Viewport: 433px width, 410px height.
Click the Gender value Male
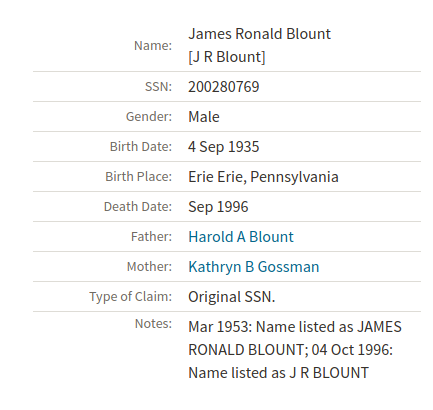pyautogui.click(x=204, y=117)
